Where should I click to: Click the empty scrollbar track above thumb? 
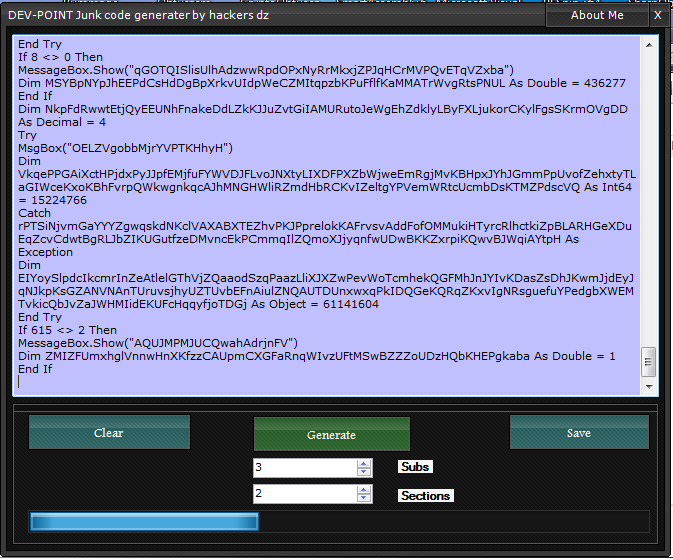pyautogui.click(x=648, y=200)
